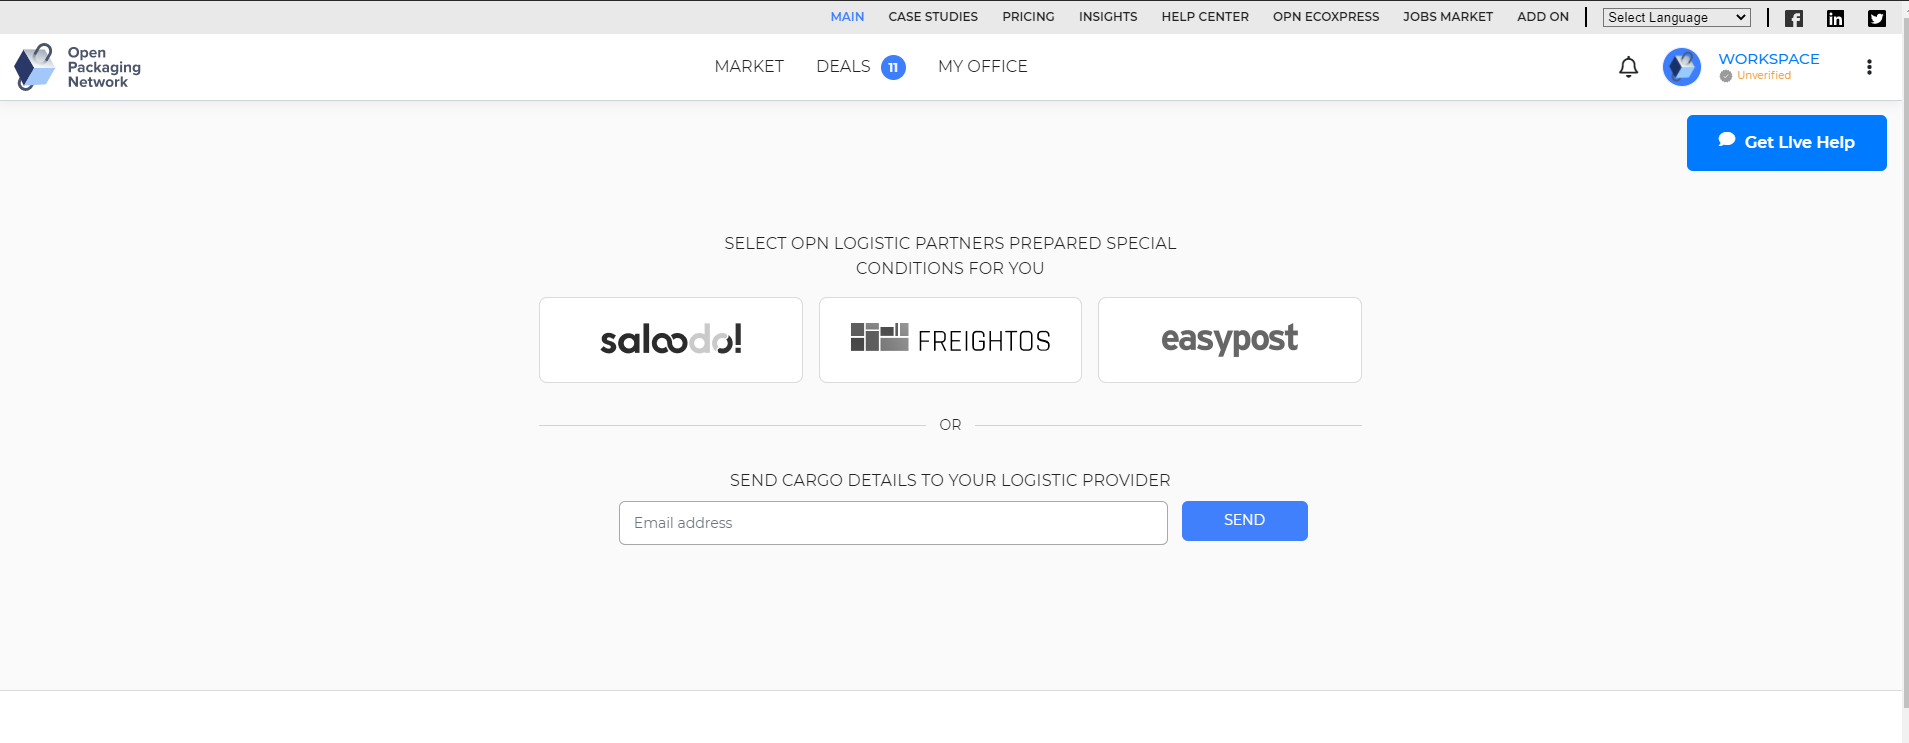Click the blue Send button
The width and height of the screenshot is (1909, 743).
pyautogui.click(x=1244, y=521)
